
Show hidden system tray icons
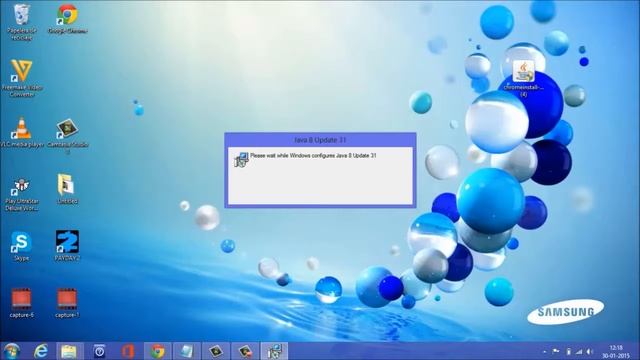click(x=545, y=351)
